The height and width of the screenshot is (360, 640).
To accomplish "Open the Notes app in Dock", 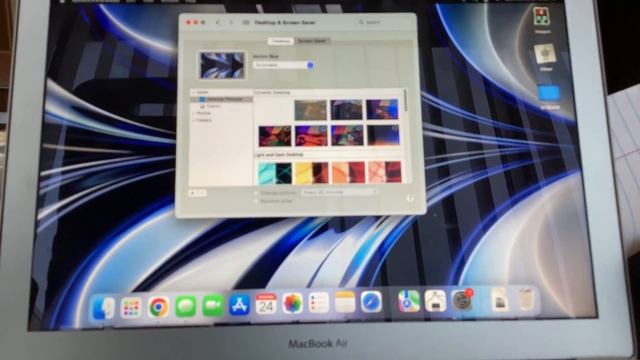I will click(x=345, y=302).
